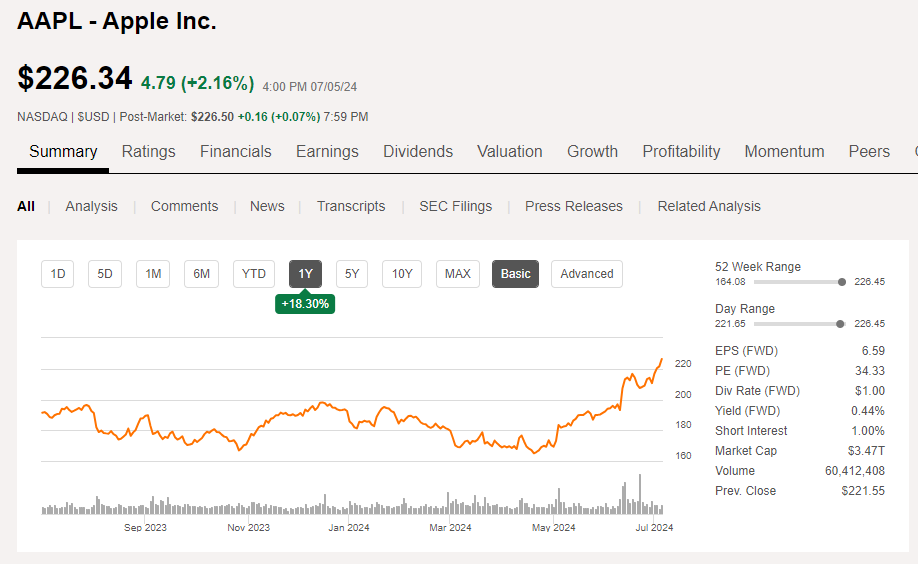Click the 160 price axis label
This screenshot has height=564, width=918.
683,456
